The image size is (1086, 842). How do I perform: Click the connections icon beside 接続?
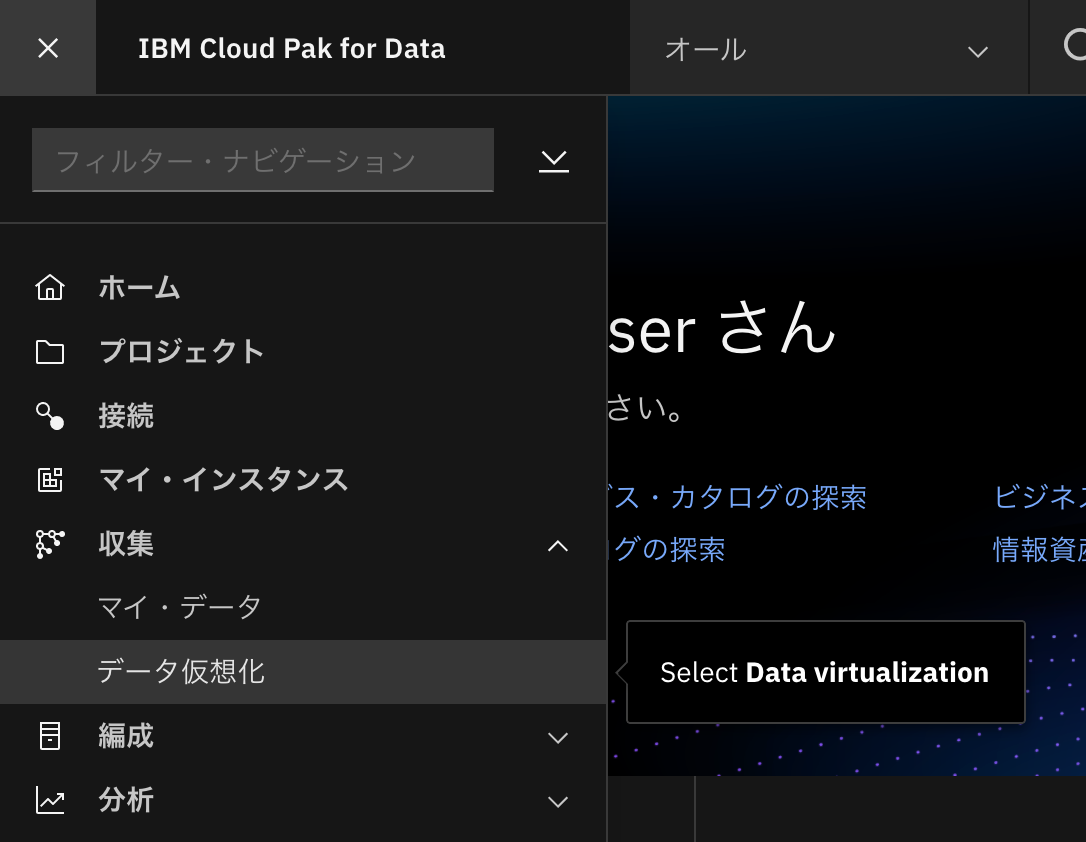pos(50,415)
